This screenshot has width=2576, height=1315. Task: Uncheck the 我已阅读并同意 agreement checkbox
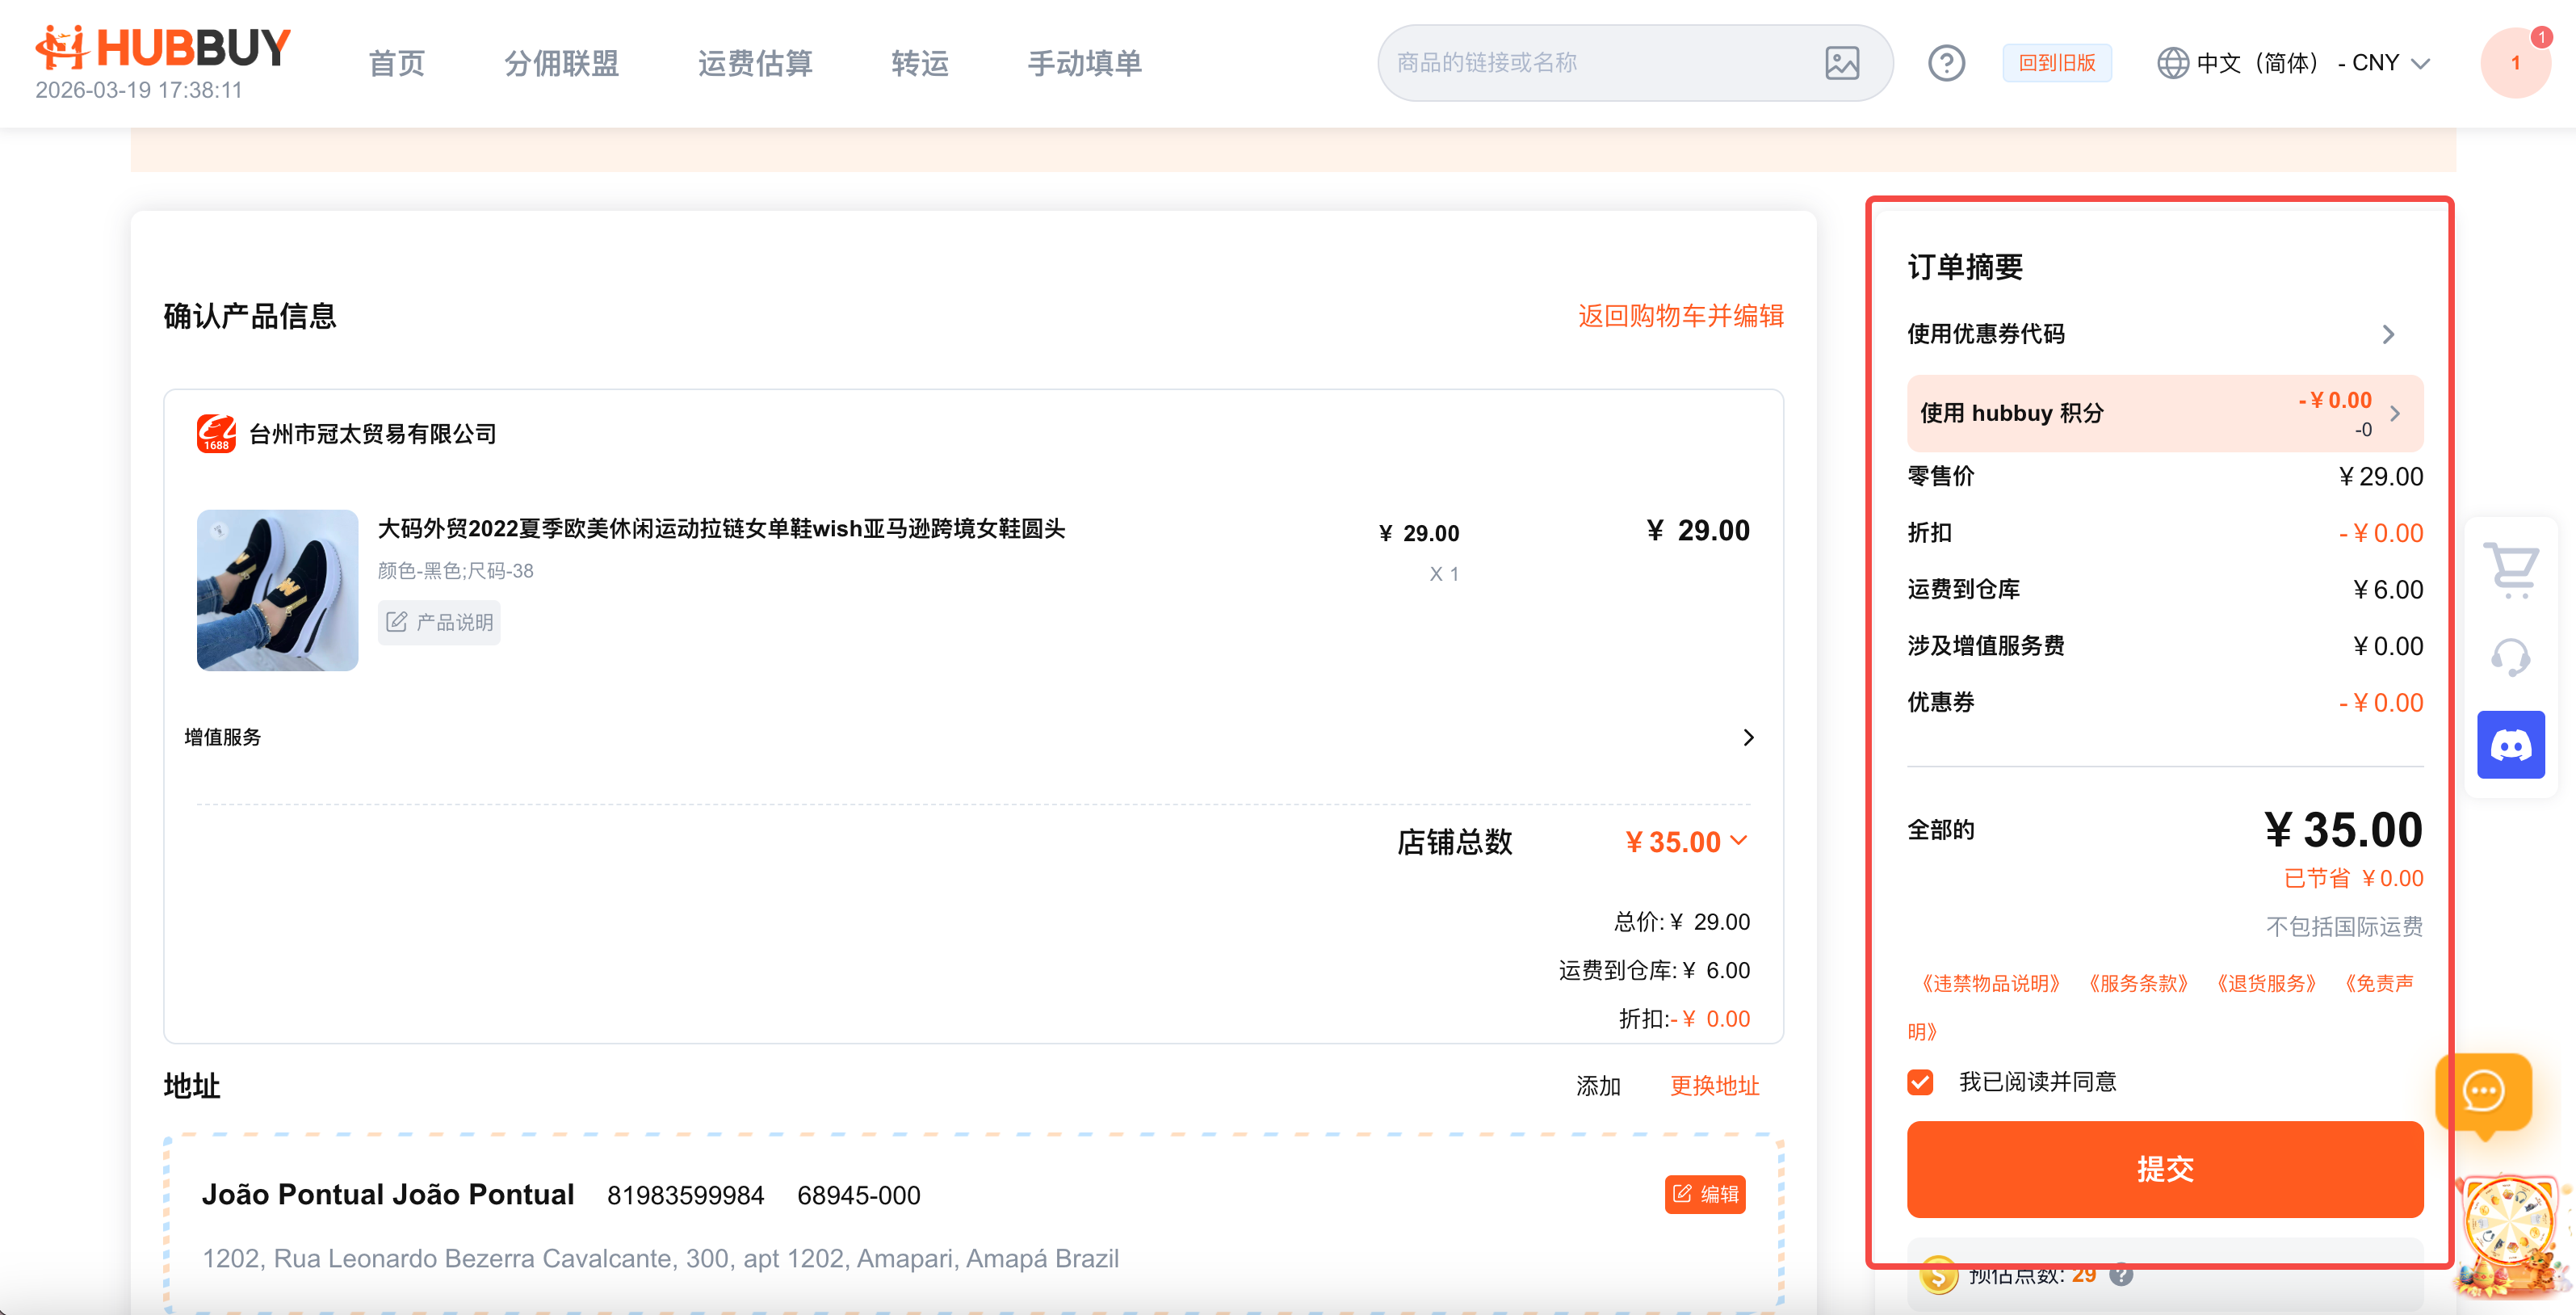1920,1082
